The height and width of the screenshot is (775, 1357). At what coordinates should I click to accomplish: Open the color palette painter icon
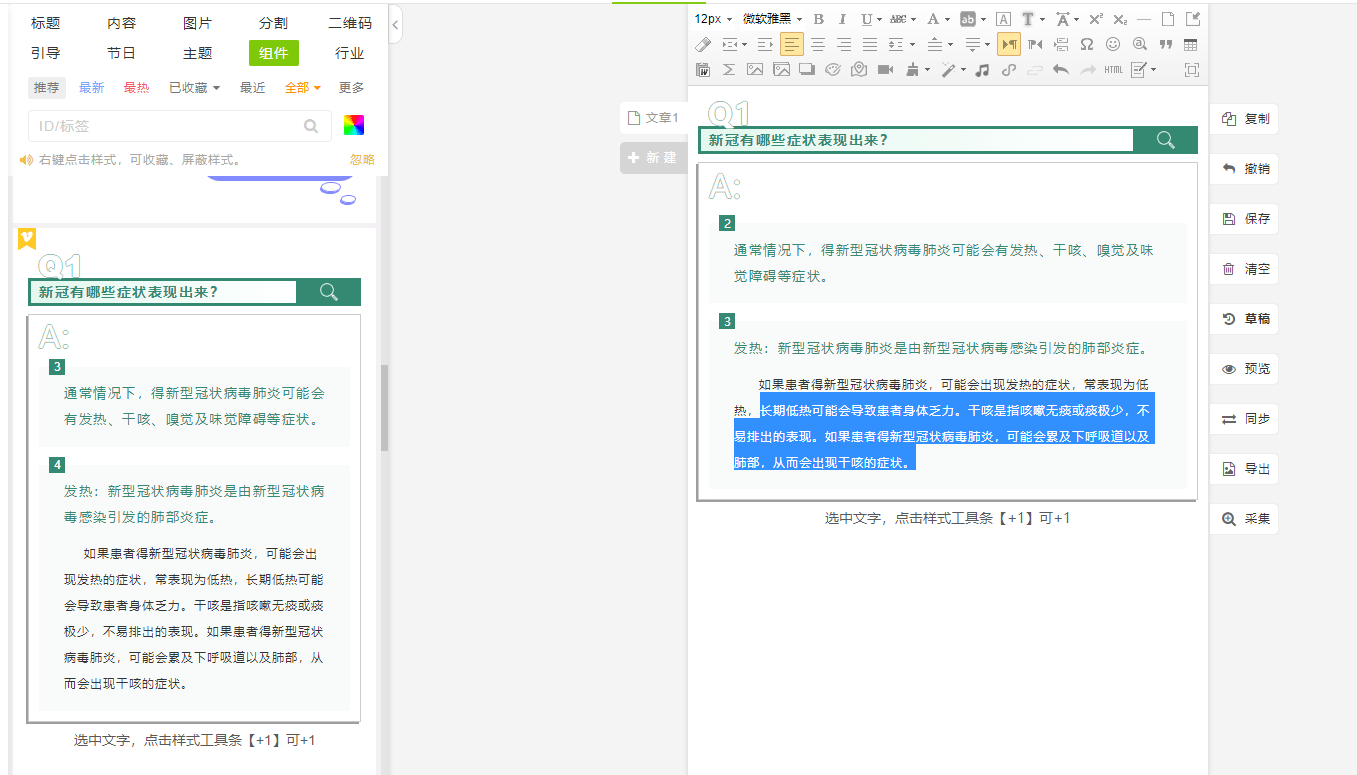click(x=833, y=69)
